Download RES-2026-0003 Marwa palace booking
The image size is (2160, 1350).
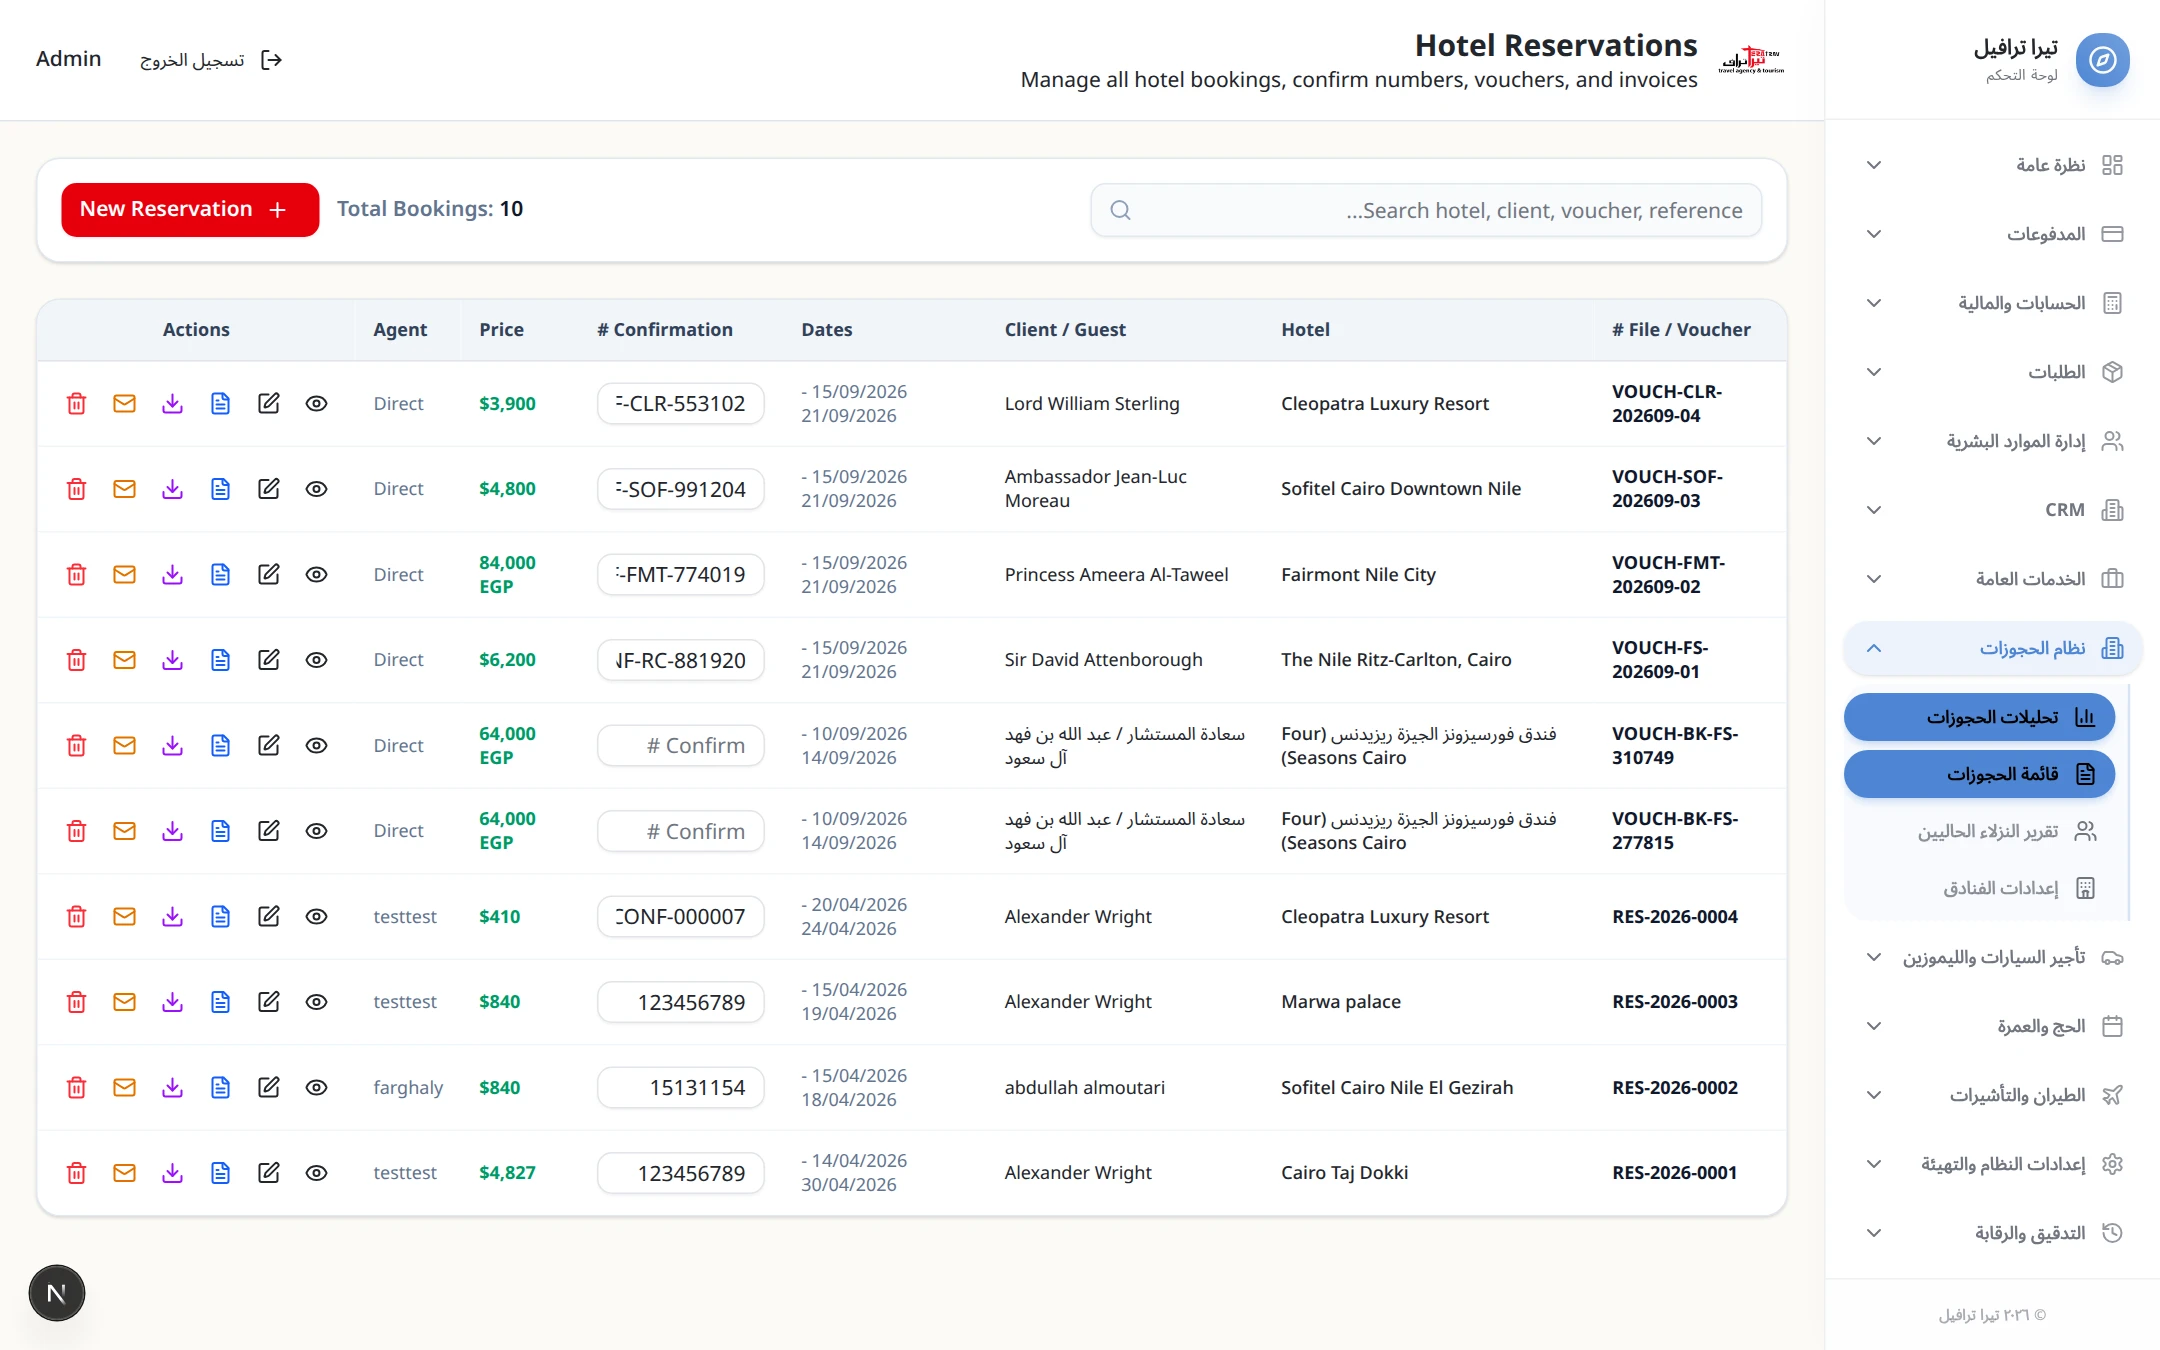click(x=172, y=1002)
